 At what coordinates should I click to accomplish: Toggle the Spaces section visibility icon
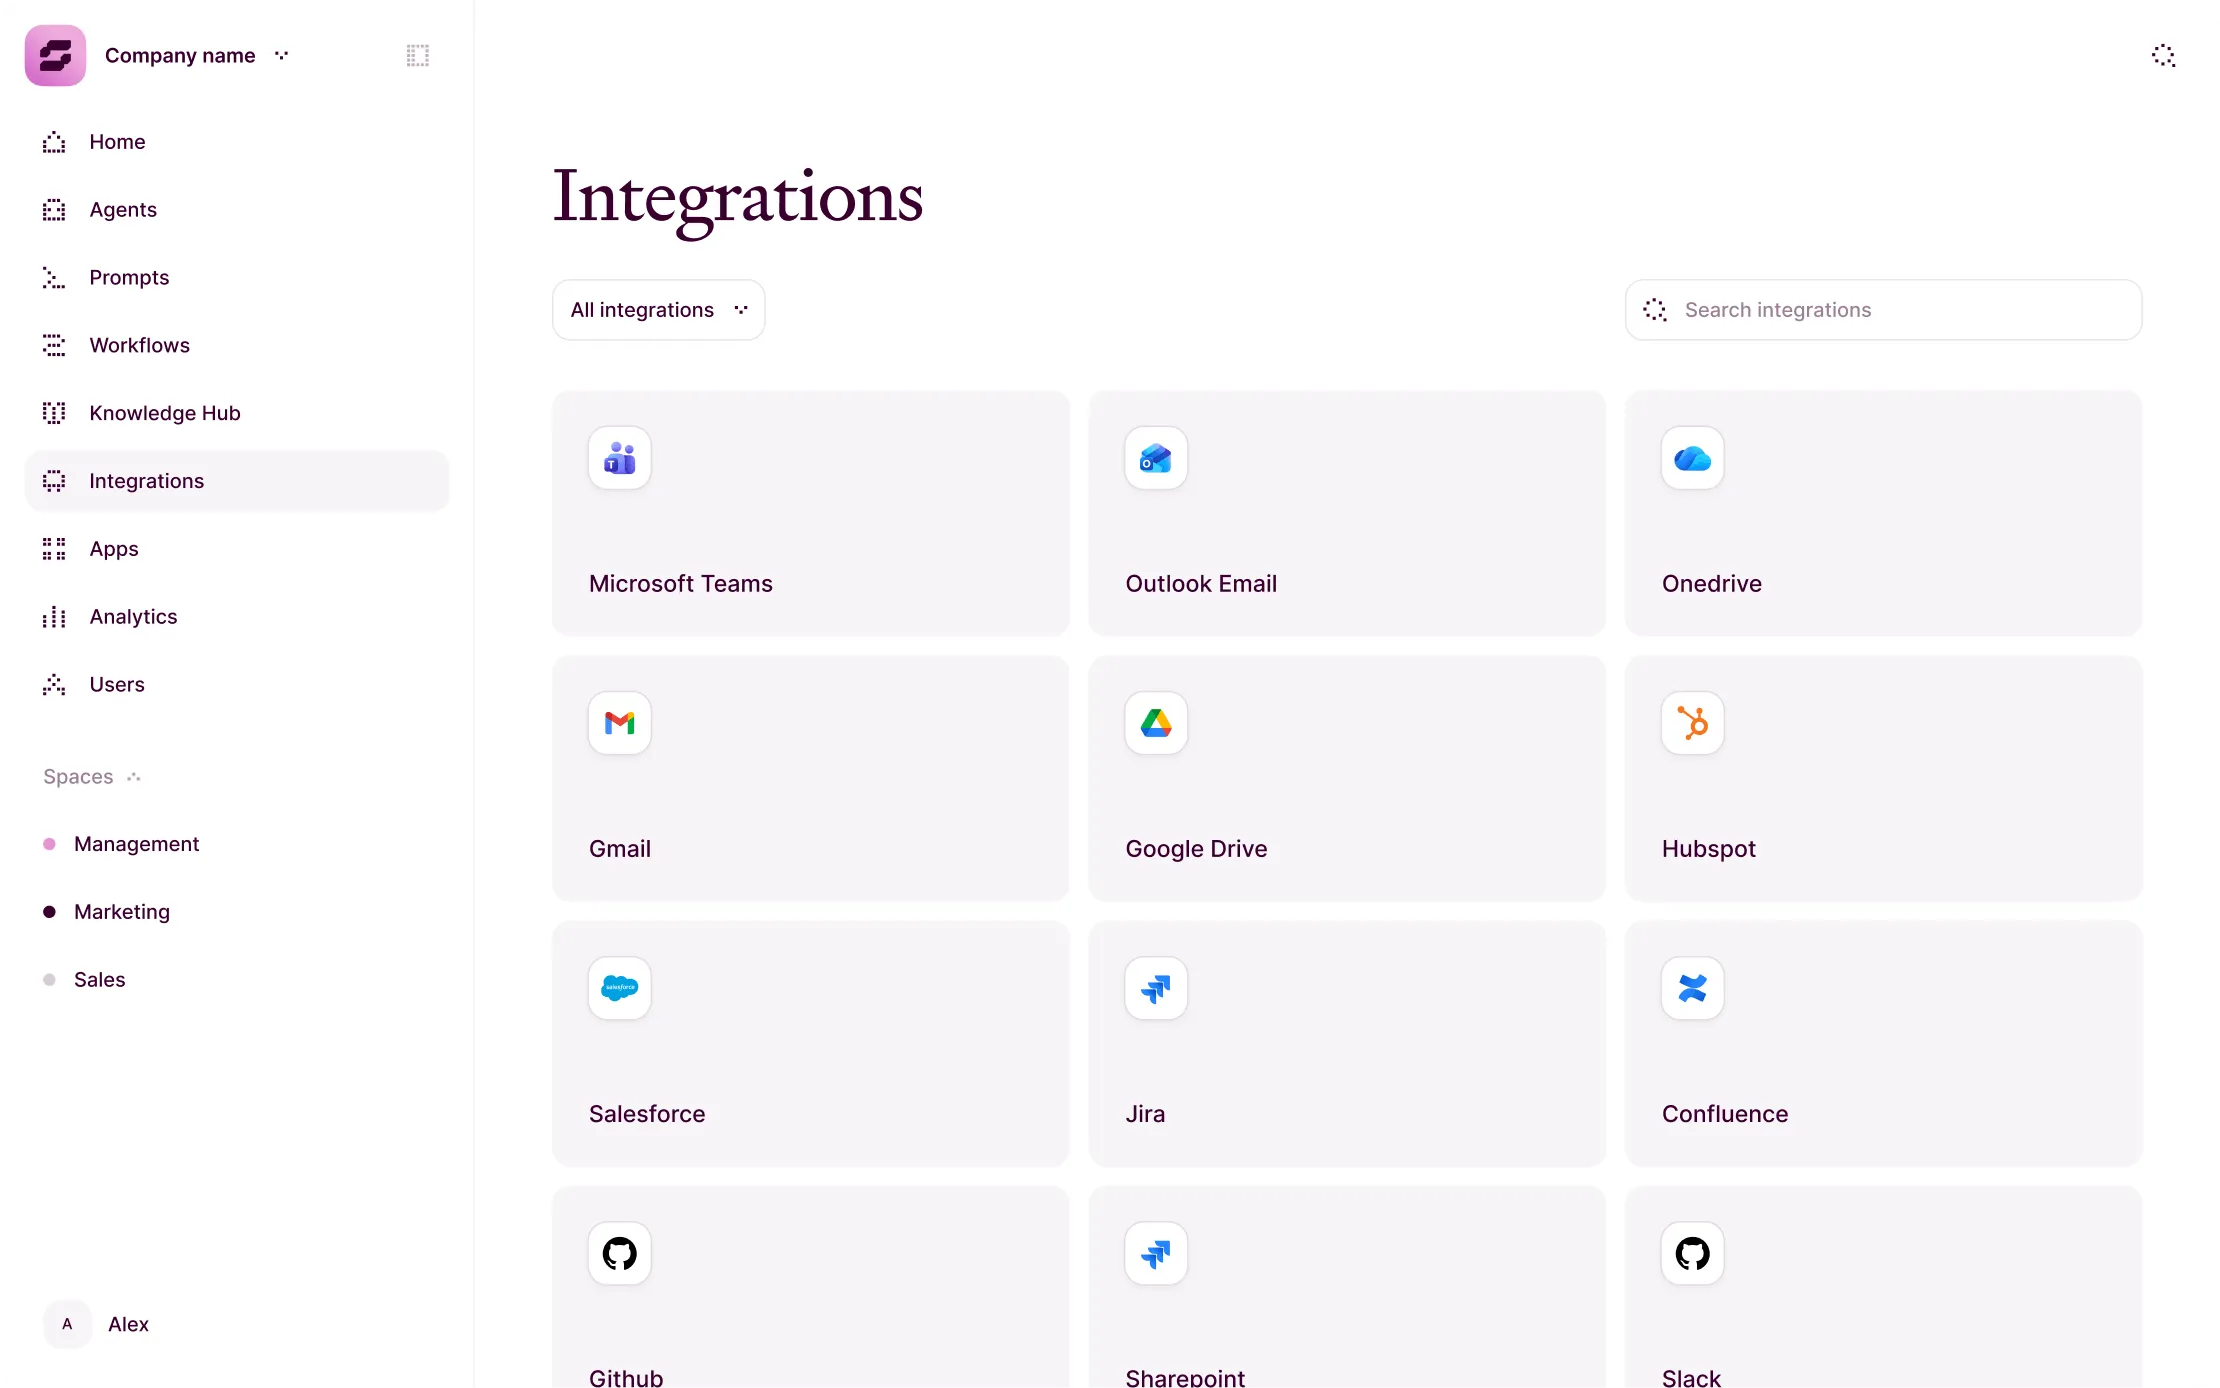[x=132, y=776]
